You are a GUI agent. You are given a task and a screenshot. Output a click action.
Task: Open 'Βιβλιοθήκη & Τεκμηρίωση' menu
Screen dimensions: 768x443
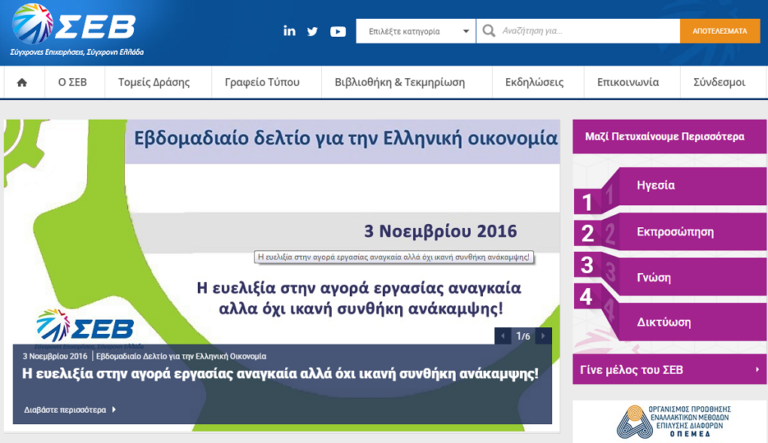tap(400, 82)
